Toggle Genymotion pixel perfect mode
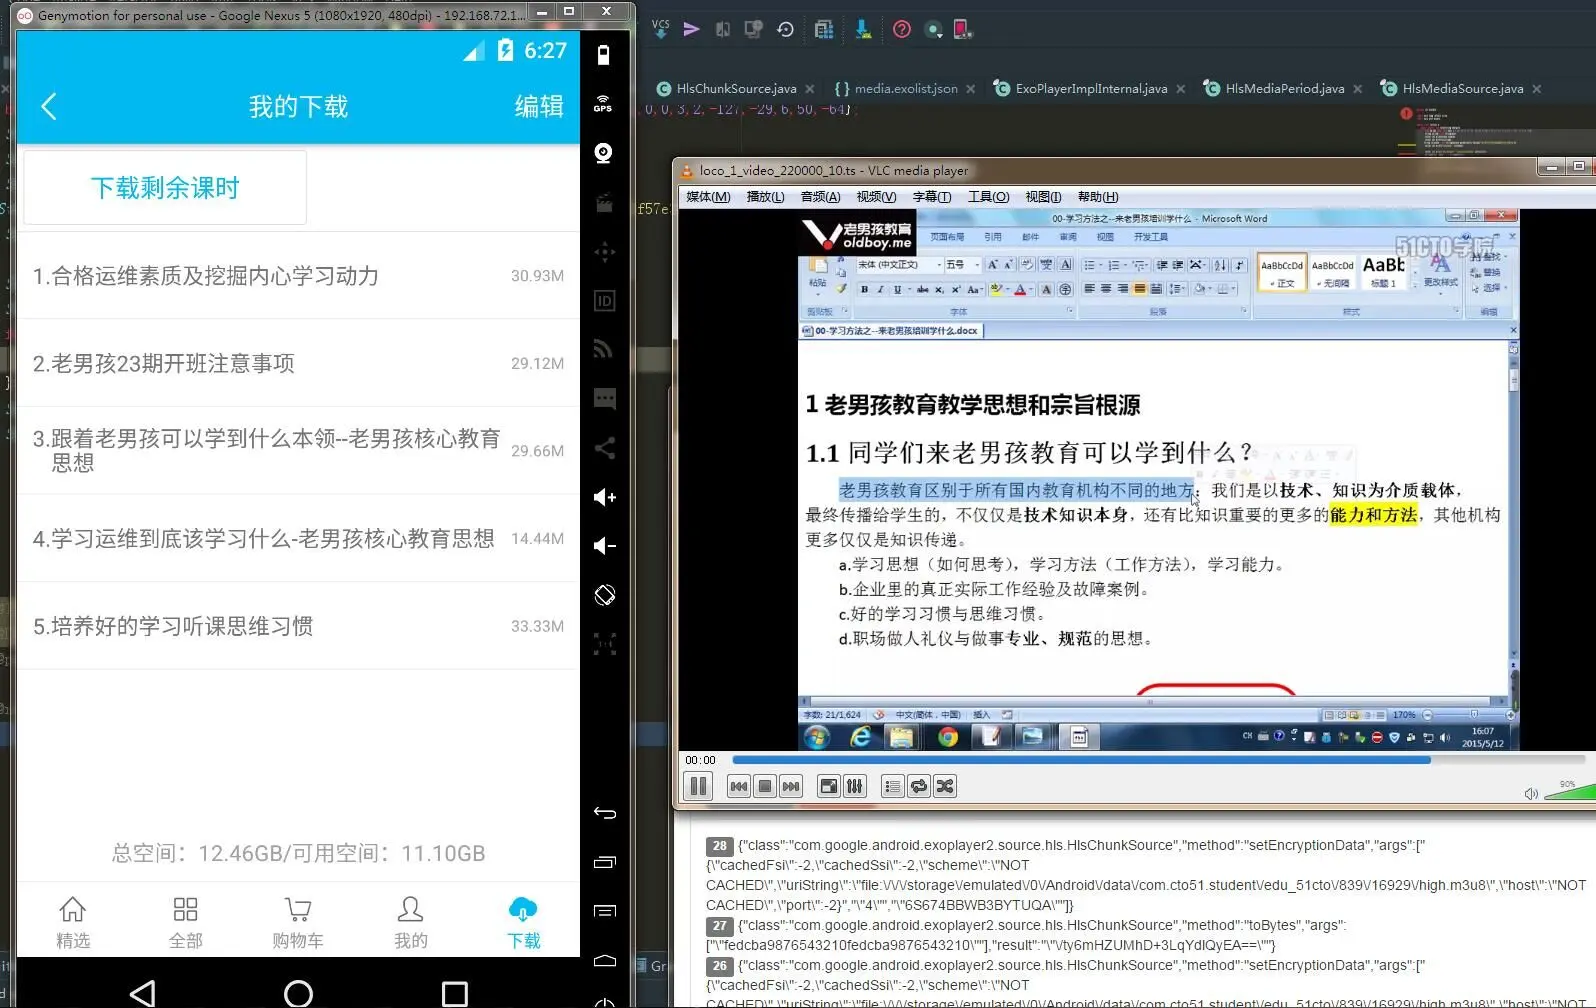This screenshot has width=1596, height=1008. 604,643
